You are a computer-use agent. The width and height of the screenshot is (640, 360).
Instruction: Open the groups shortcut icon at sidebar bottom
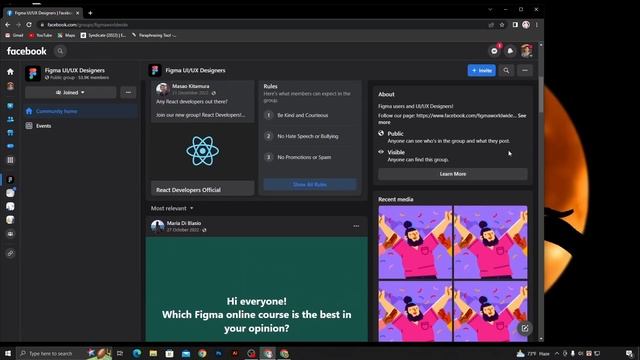click(x=10, y=234)
